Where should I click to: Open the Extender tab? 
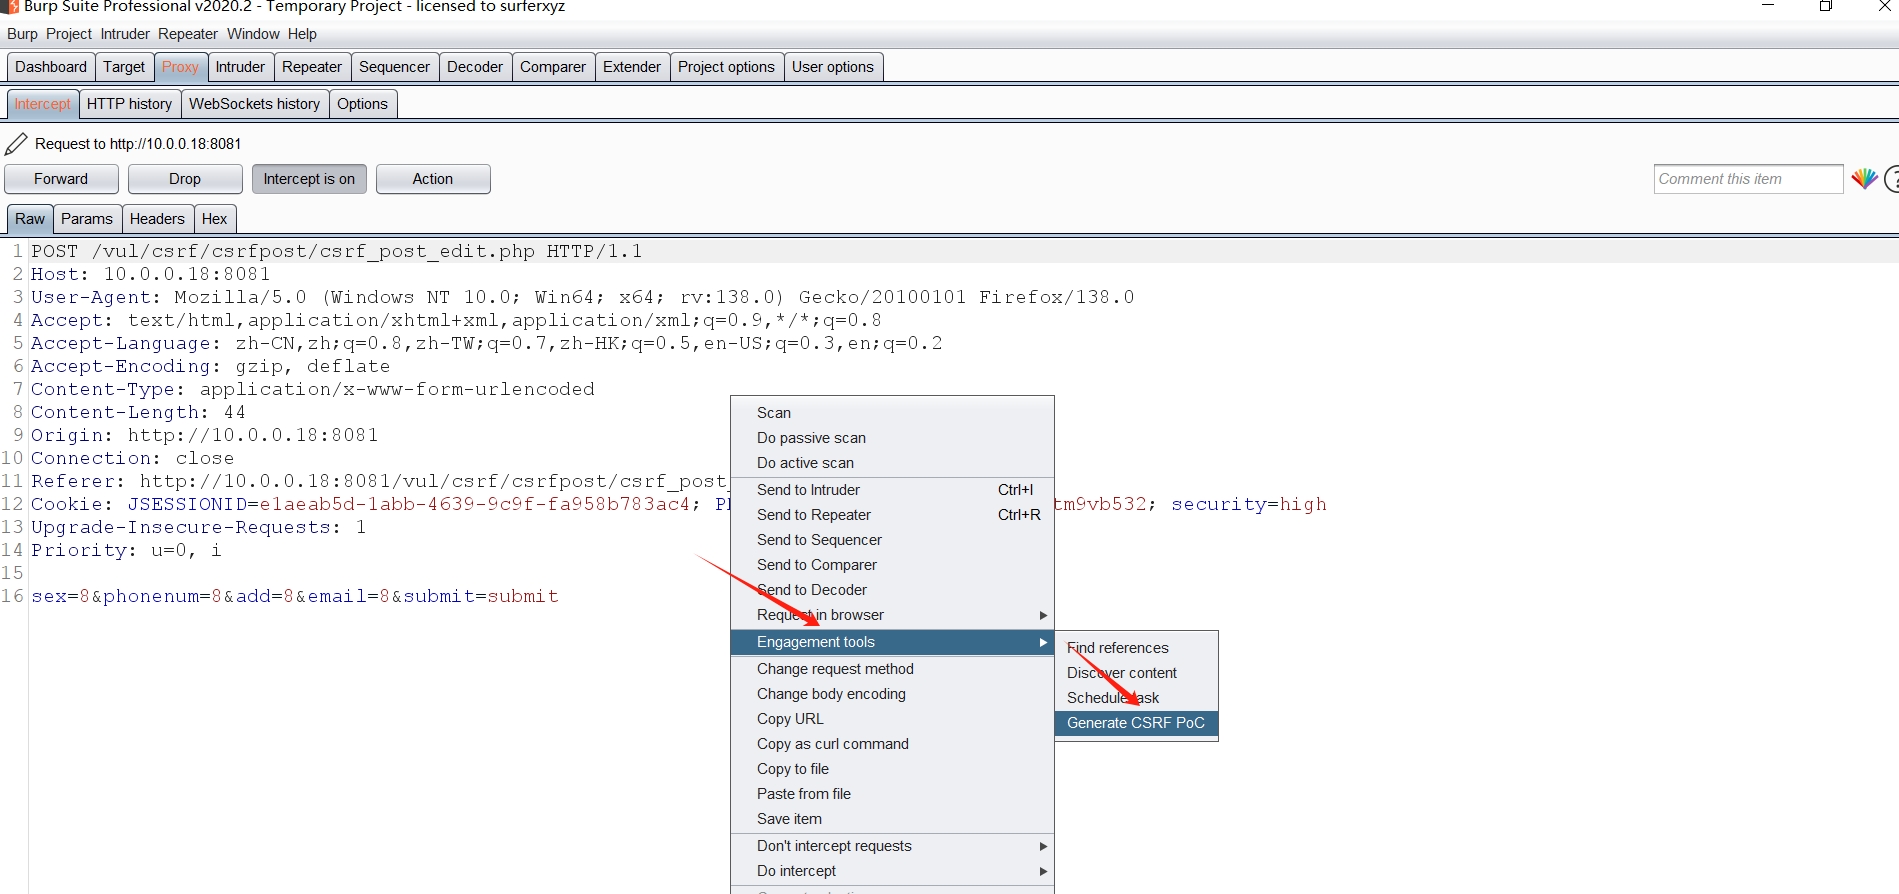[x=632, y=67]
